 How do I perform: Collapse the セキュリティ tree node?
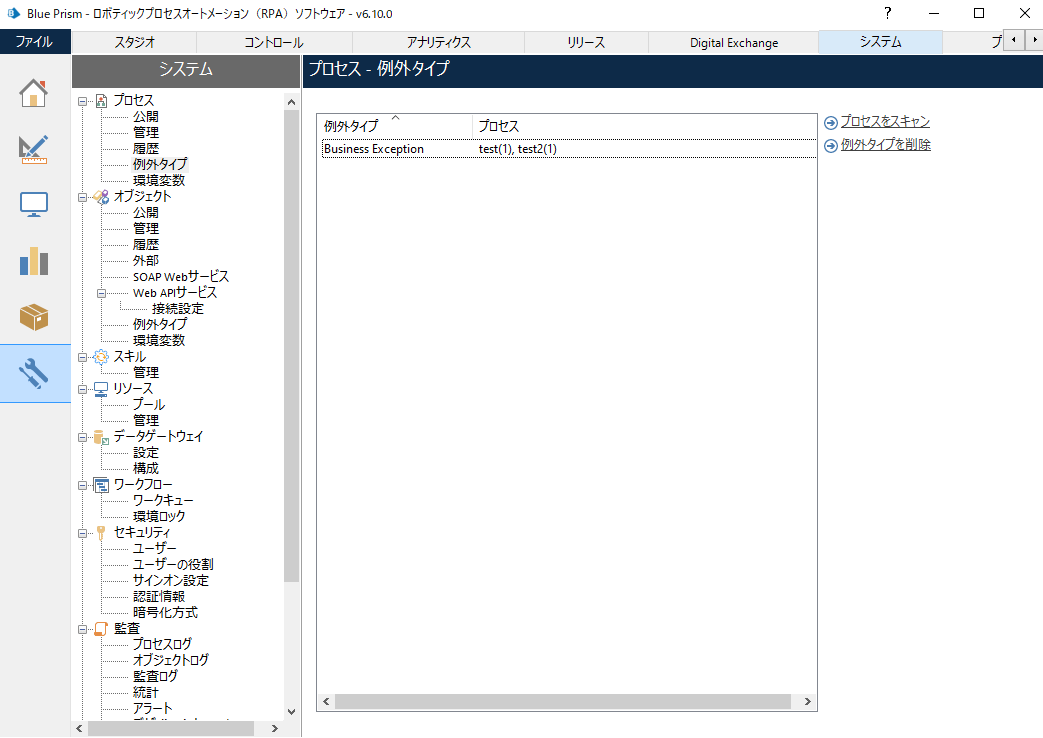82,533
